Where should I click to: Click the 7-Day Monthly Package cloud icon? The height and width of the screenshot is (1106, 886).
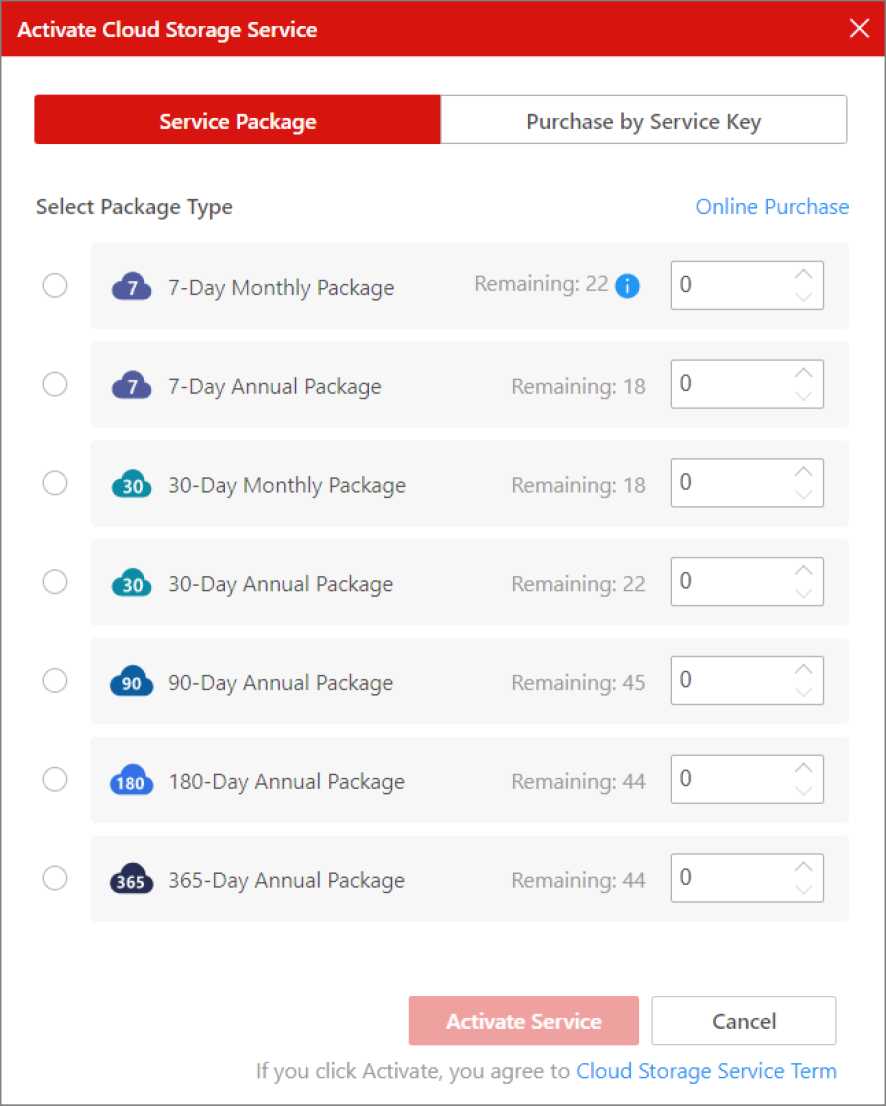[x=130, y=288]
